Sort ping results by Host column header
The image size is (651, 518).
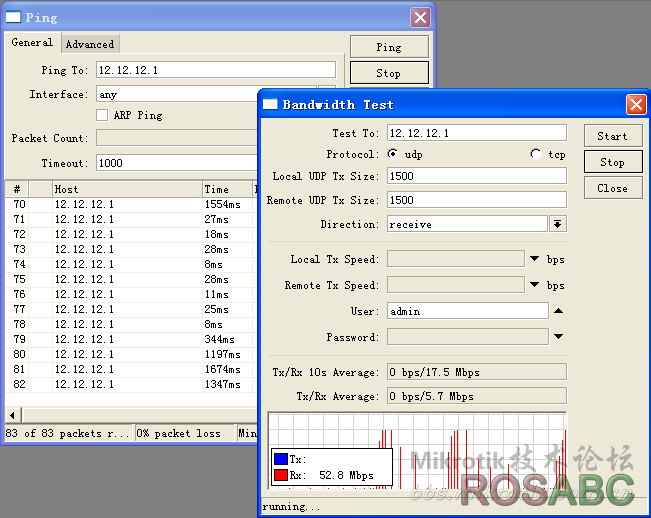point(127,189)
